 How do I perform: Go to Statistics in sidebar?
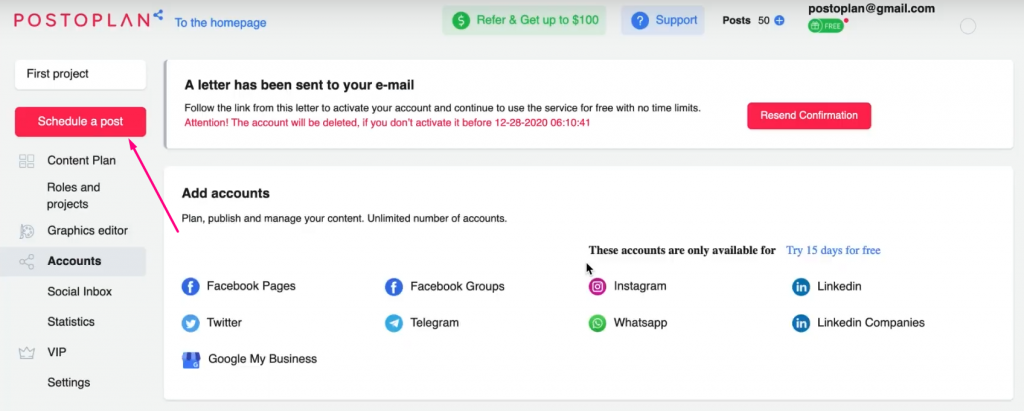(x=71, y=322)
